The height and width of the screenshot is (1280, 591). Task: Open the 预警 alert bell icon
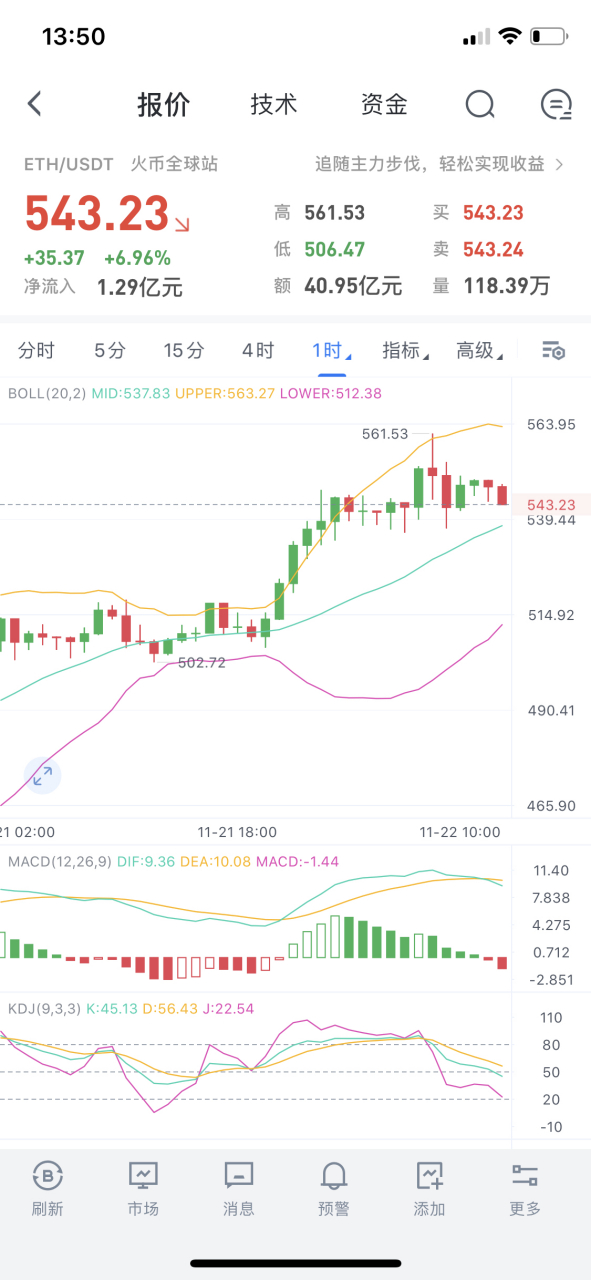(x=334, y=1175)
